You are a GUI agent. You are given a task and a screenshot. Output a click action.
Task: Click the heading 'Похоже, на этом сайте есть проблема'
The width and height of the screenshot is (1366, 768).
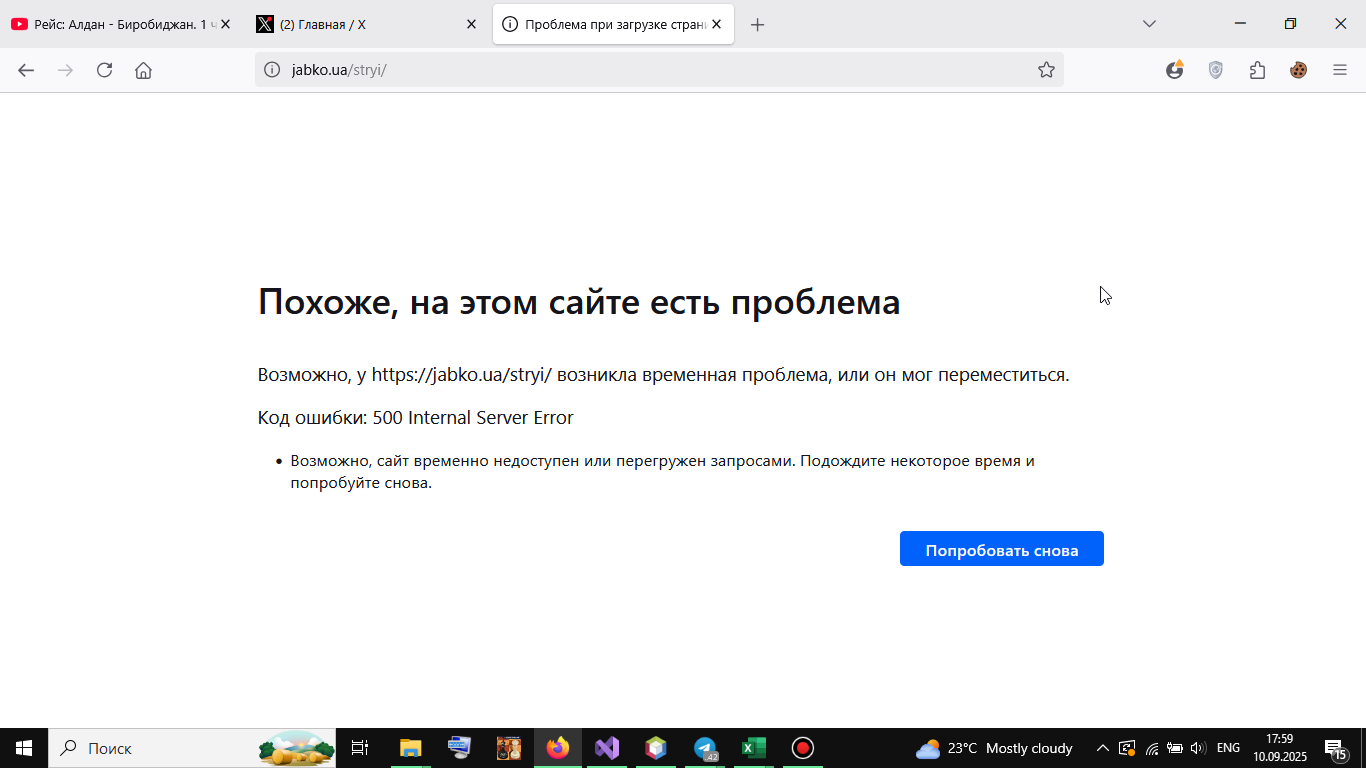click(579, 302)
